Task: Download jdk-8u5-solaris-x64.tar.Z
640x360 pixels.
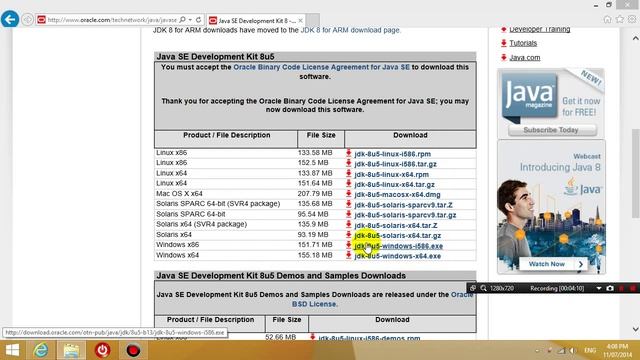Action: [396, 225]
